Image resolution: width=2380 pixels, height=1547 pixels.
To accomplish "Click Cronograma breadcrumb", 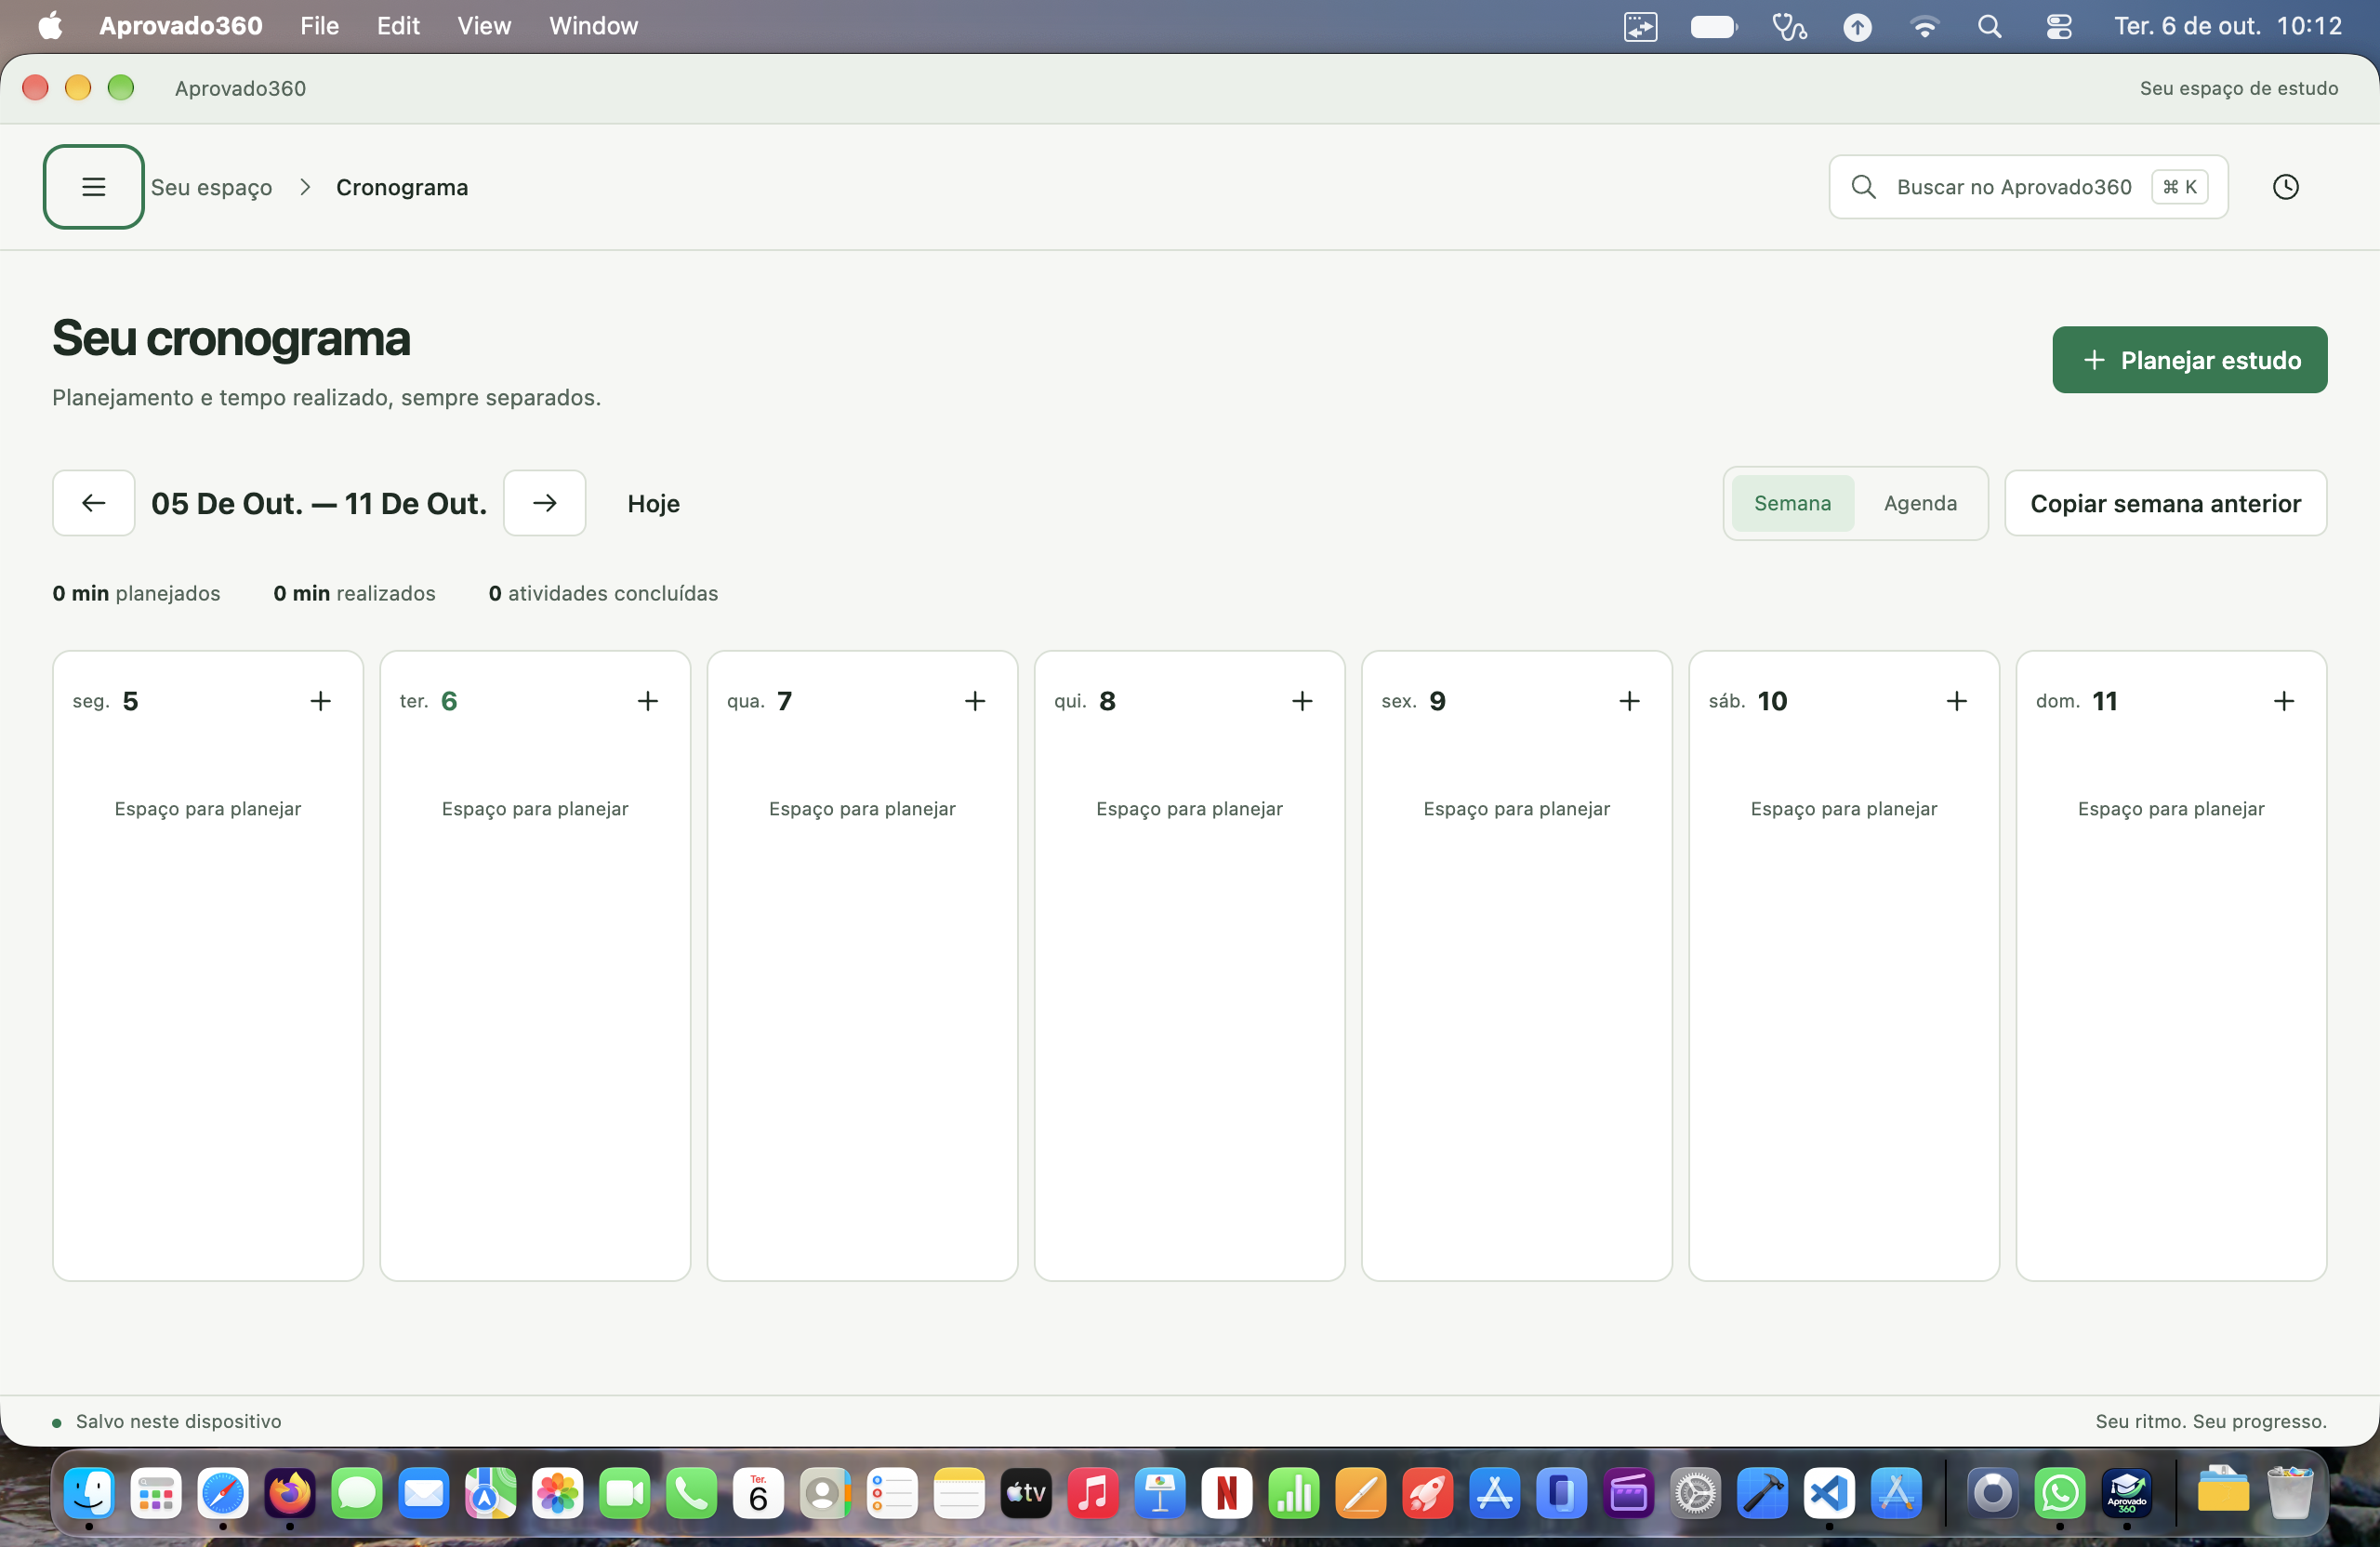I will [x=401, y=187].
